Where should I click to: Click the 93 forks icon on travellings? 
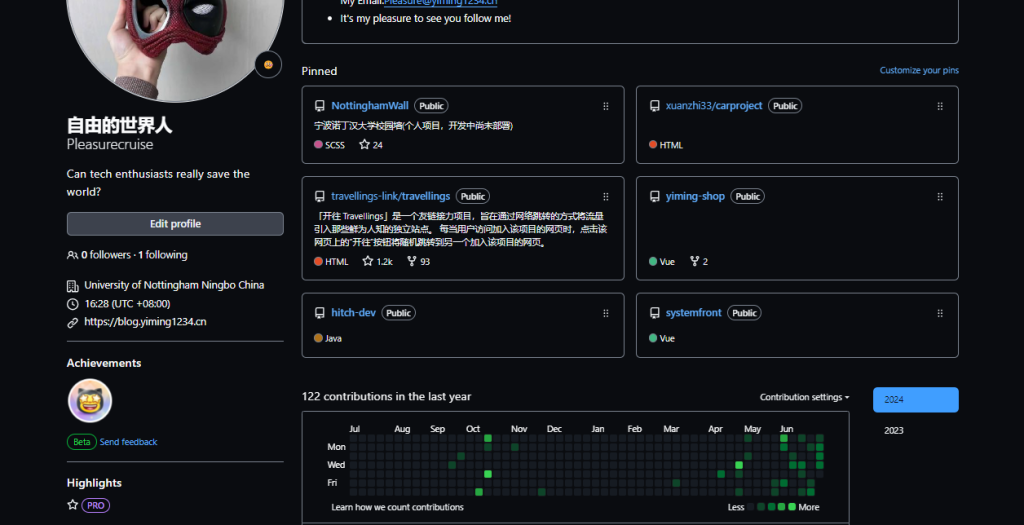[411, 261]
